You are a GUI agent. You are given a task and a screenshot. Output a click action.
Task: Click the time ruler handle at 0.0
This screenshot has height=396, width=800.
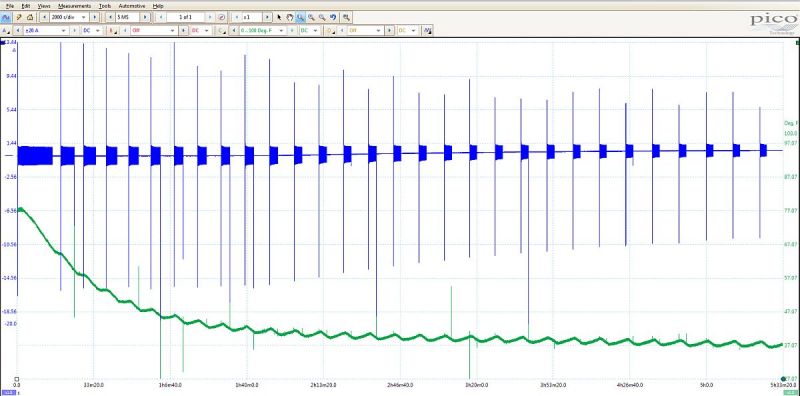click(17, 379)
